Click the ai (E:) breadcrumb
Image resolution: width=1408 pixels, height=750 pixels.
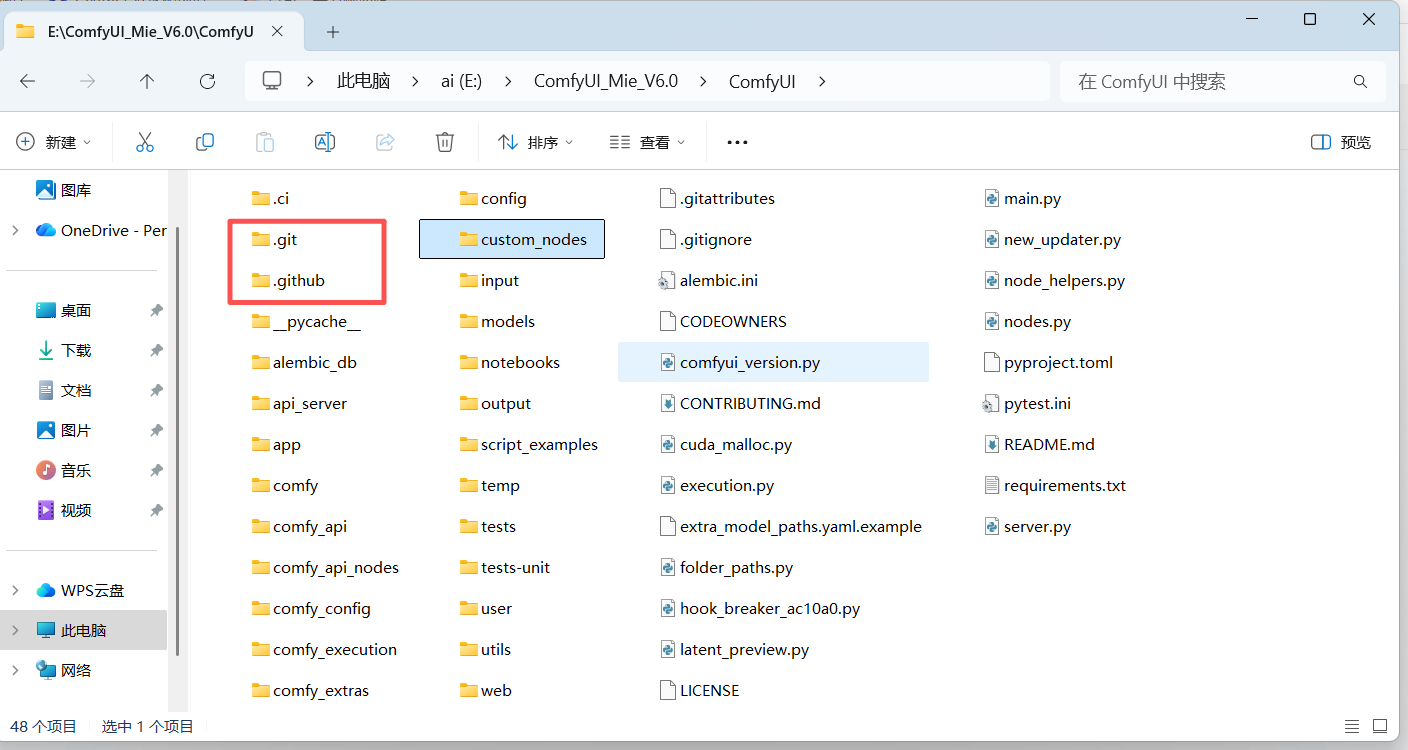click(x=462, y=81)
